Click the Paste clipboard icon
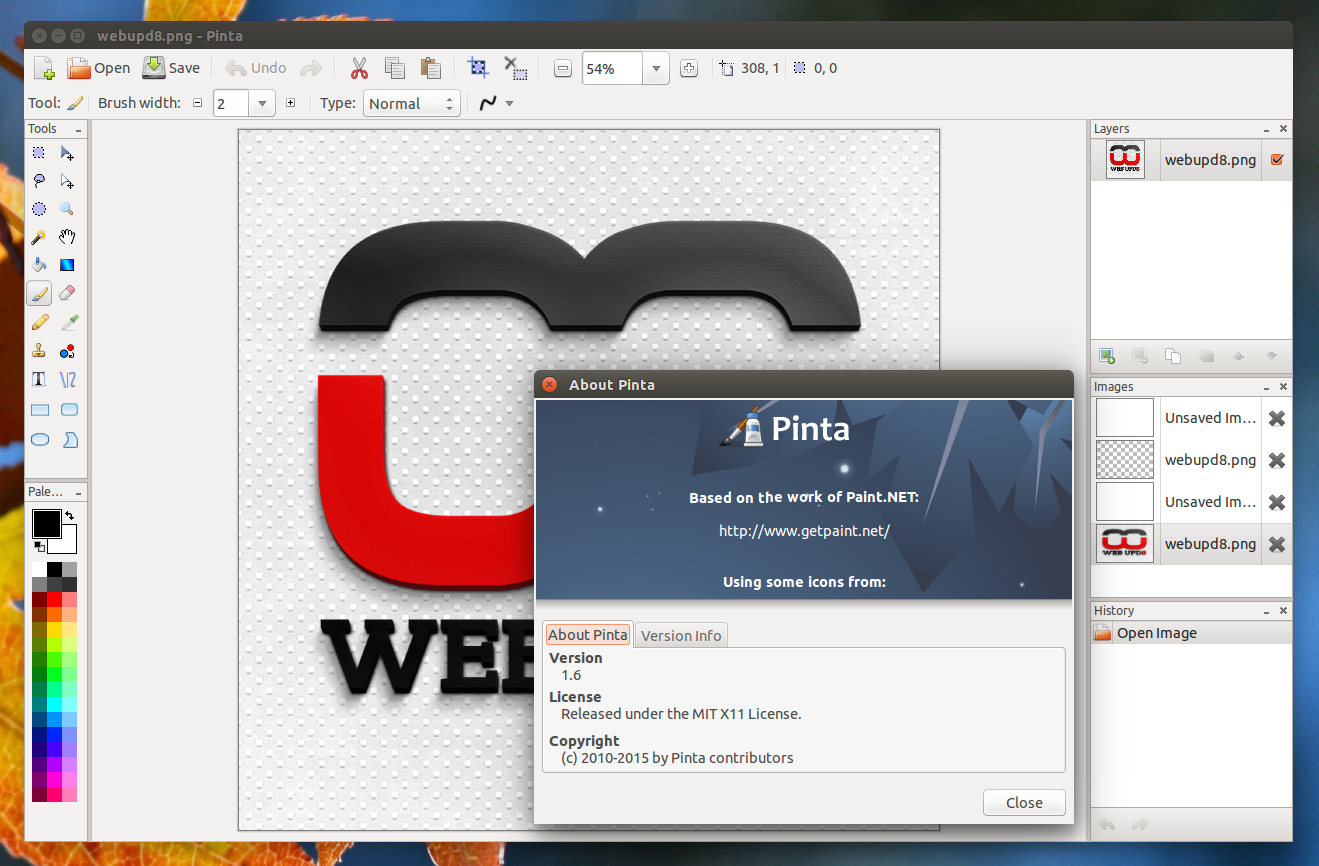The image size is (1319, 866). click(431, 68)
